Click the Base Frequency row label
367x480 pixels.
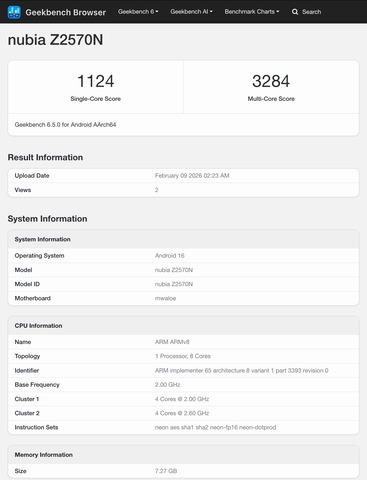point(37,385)
